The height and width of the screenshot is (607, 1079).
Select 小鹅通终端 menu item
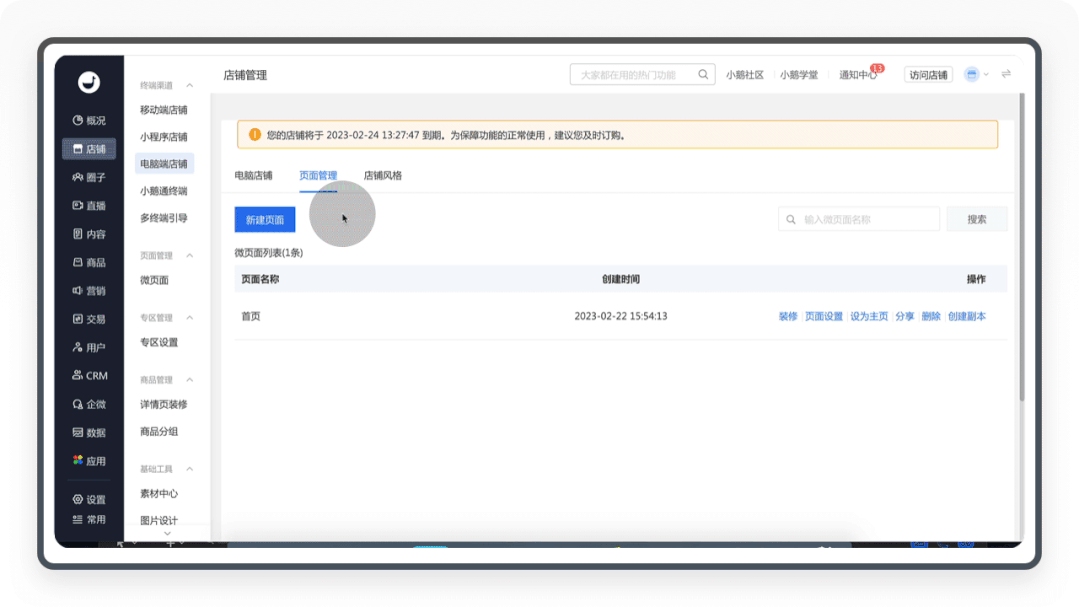(164, 191)
